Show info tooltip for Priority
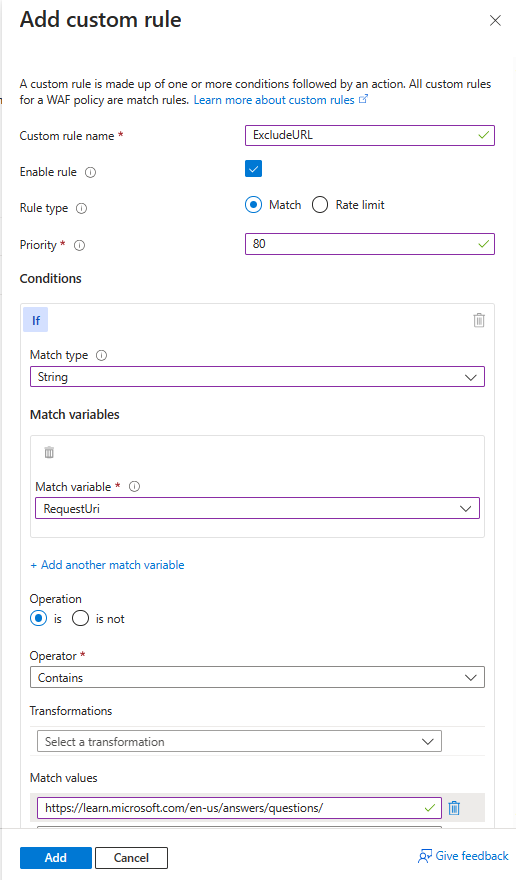The height and width of the screenshot is (880, 516). tap(80, 245)
